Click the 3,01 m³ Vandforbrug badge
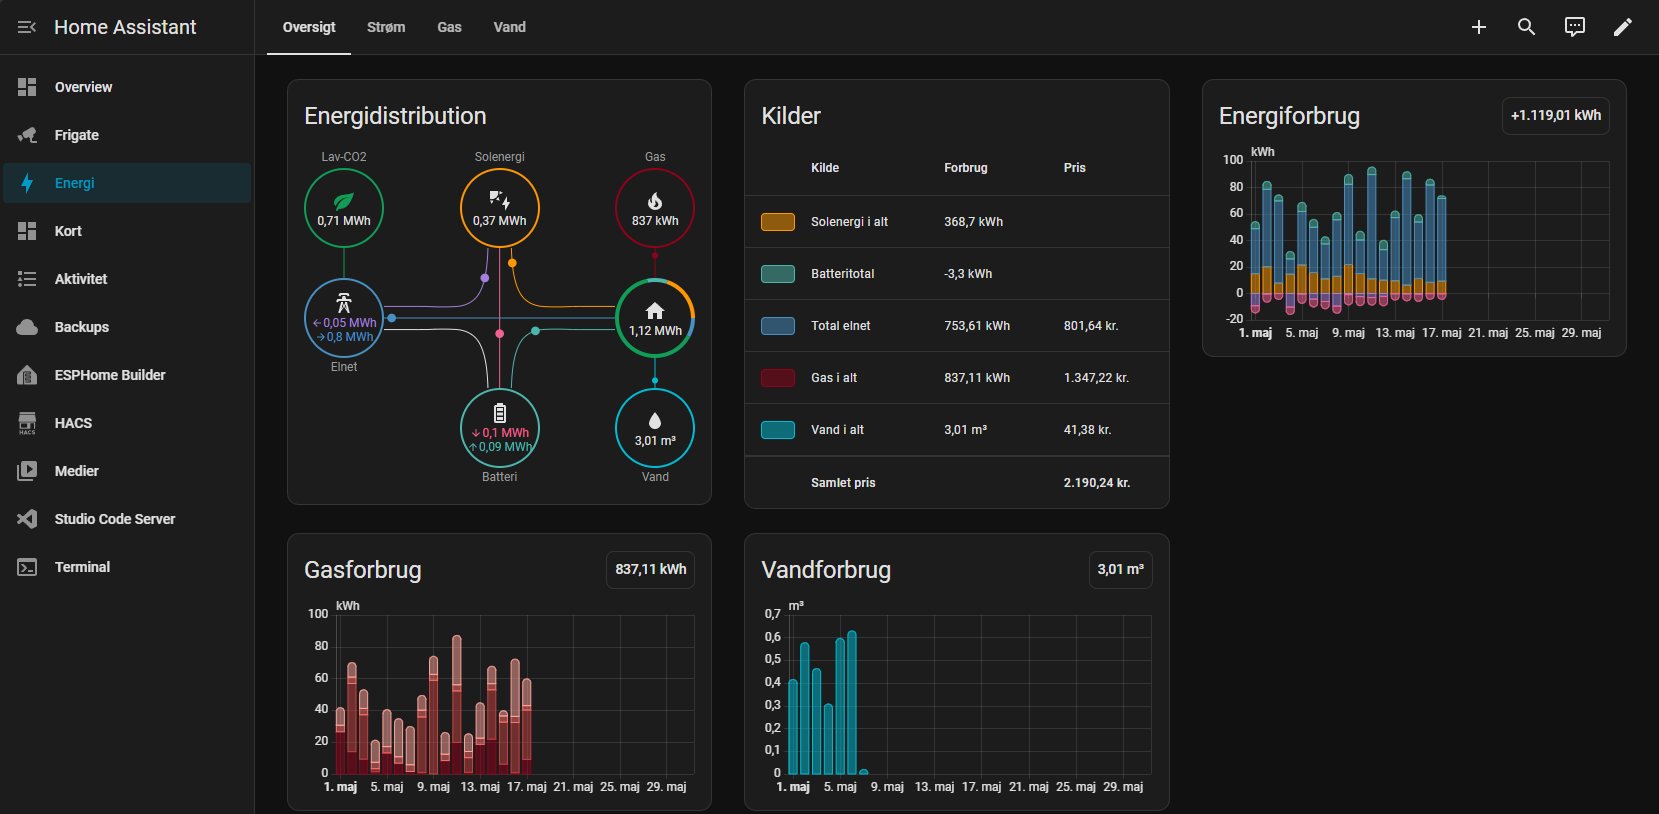Viewport: 1659px width, 814px height. tap(1120, 570)
